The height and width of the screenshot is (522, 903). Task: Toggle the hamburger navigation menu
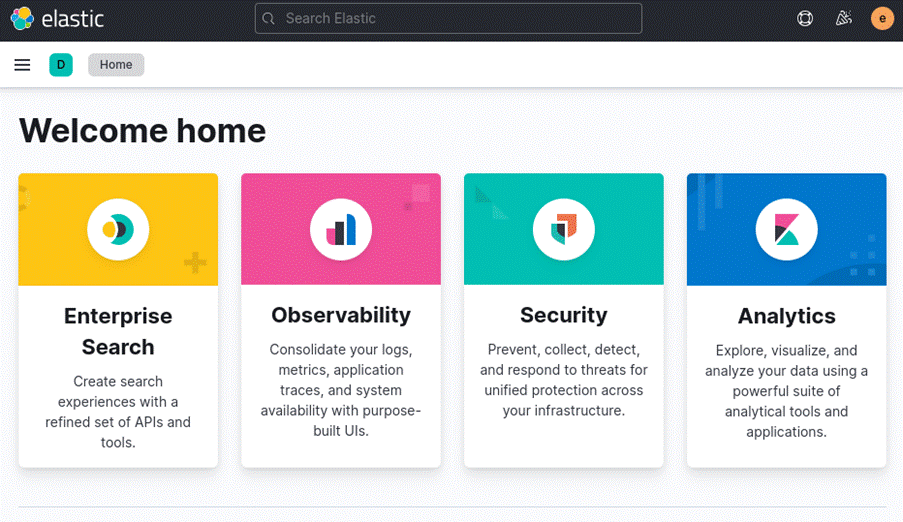point(22,65)
